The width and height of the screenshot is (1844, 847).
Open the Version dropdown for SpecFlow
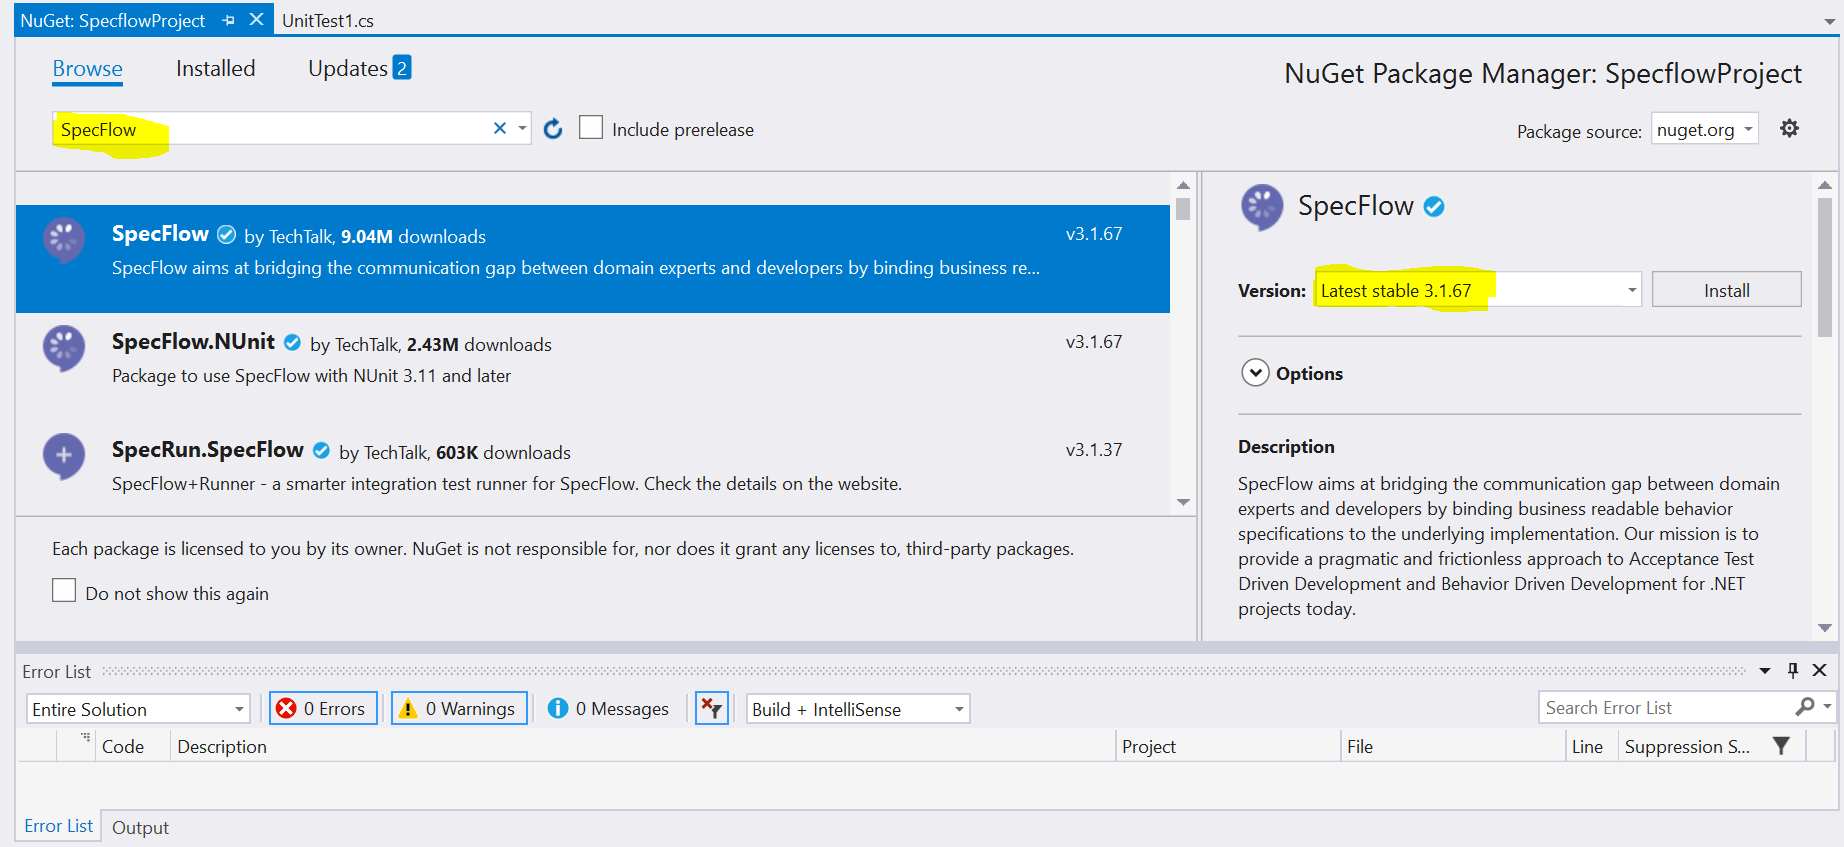click(x=1632, y=291)
